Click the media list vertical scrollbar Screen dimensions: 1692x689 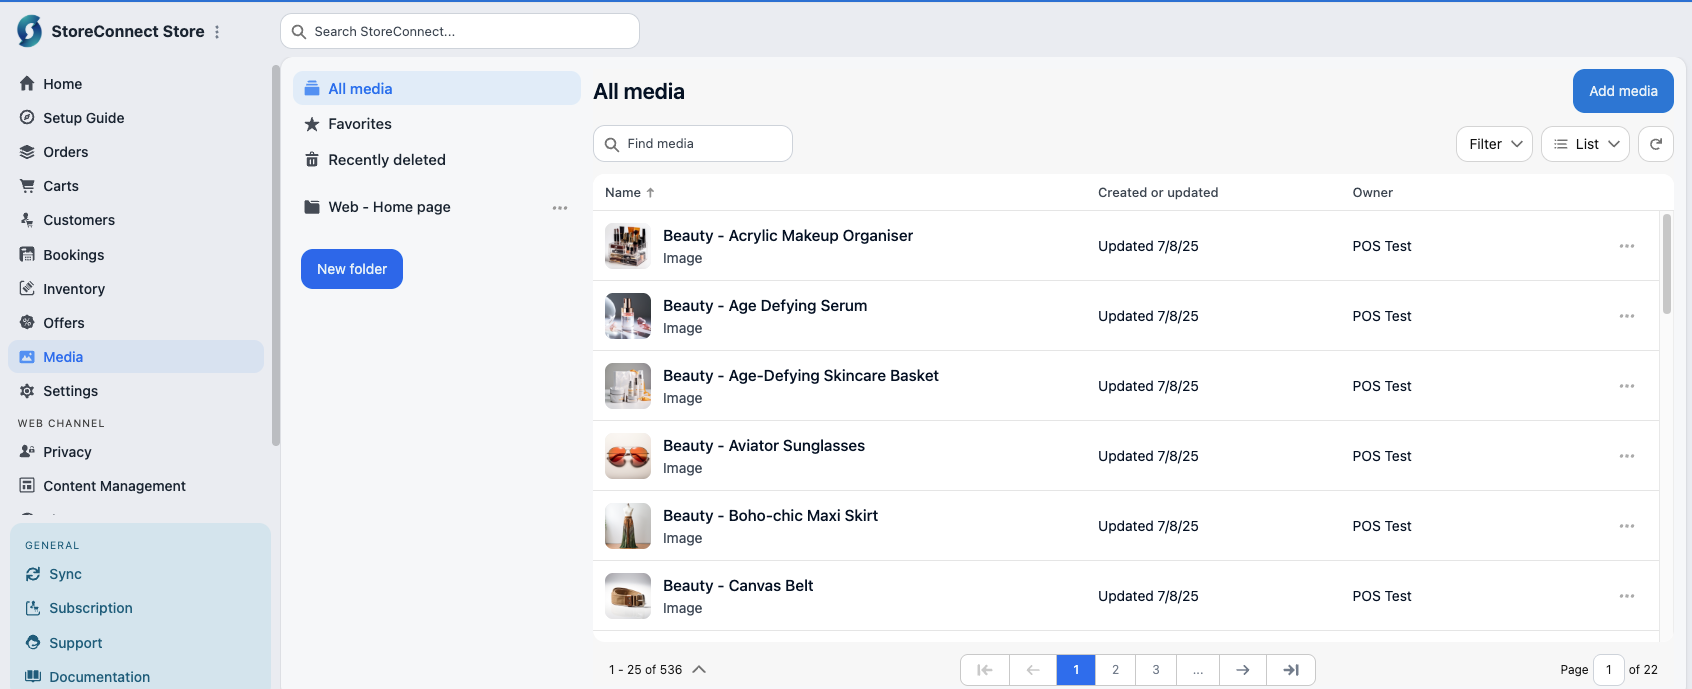1667,264
